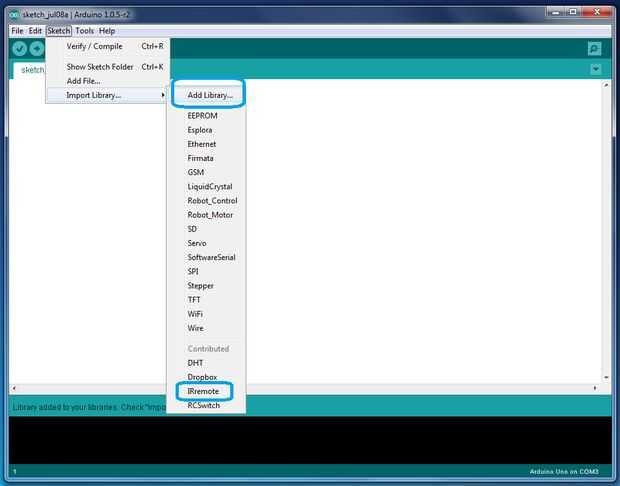Click the 'Library added to your libraries' status message
This screenshot has width=620, height=486.
pyautogui.click(x=89, y=407)
